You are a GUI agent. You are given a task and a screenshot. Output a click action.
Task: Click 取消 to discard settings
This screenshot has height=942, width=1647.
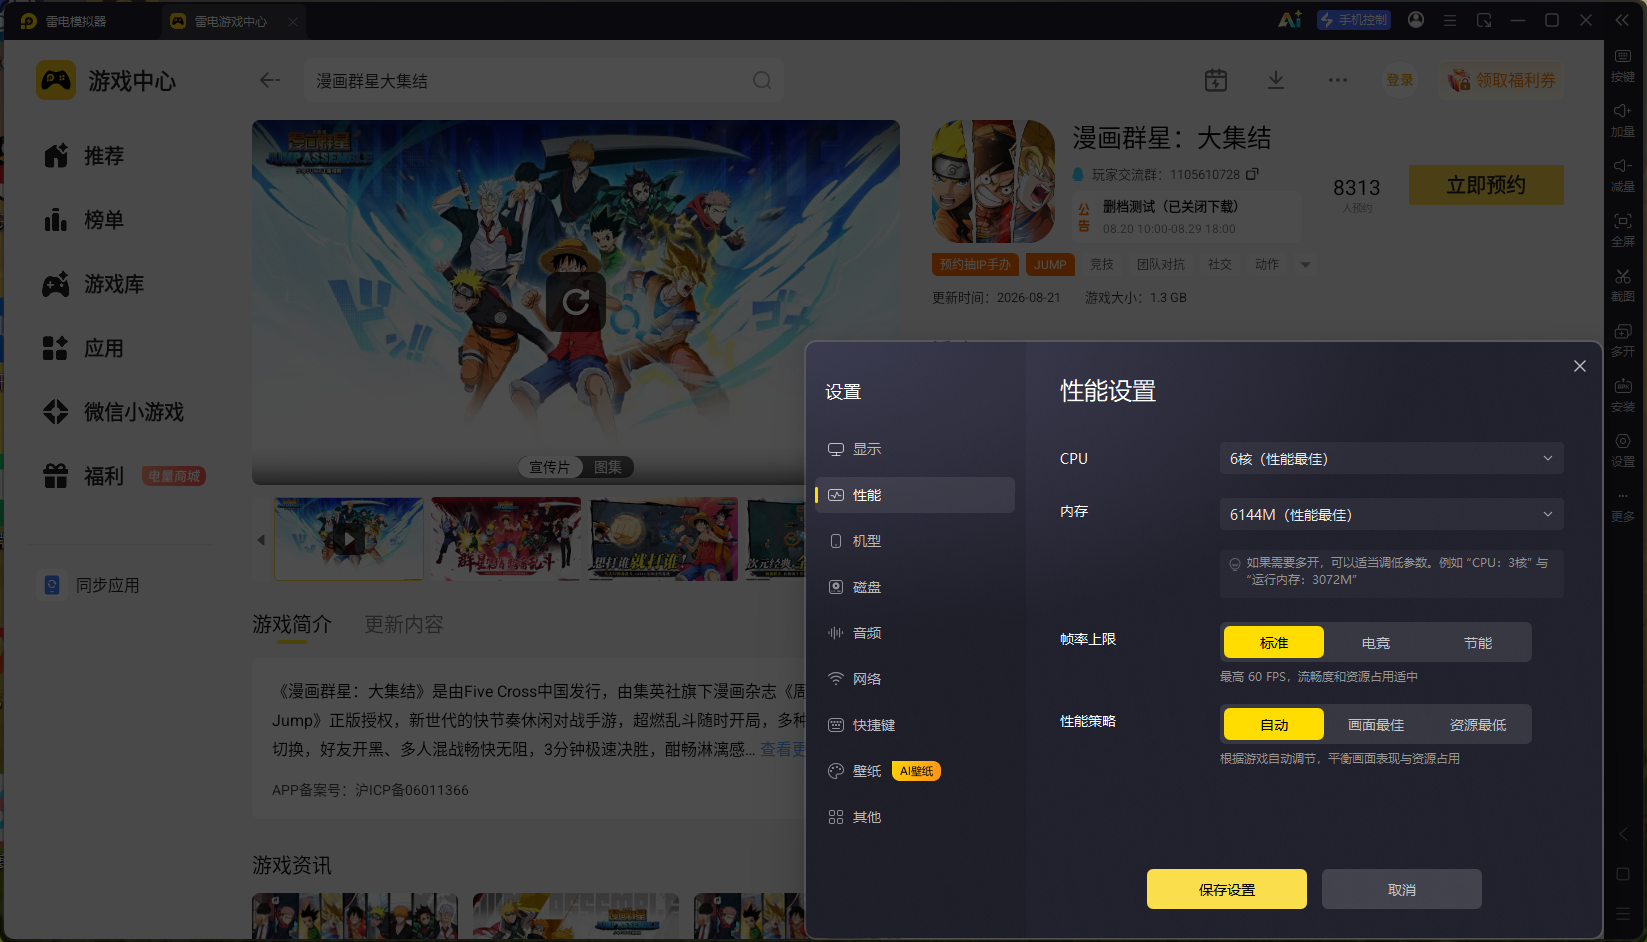pyautogui.click(x=1402, y=889)
